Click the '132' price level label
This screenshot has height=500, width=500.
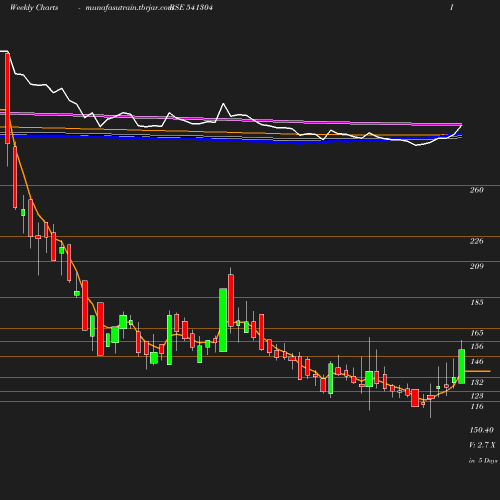click(477, 382)
